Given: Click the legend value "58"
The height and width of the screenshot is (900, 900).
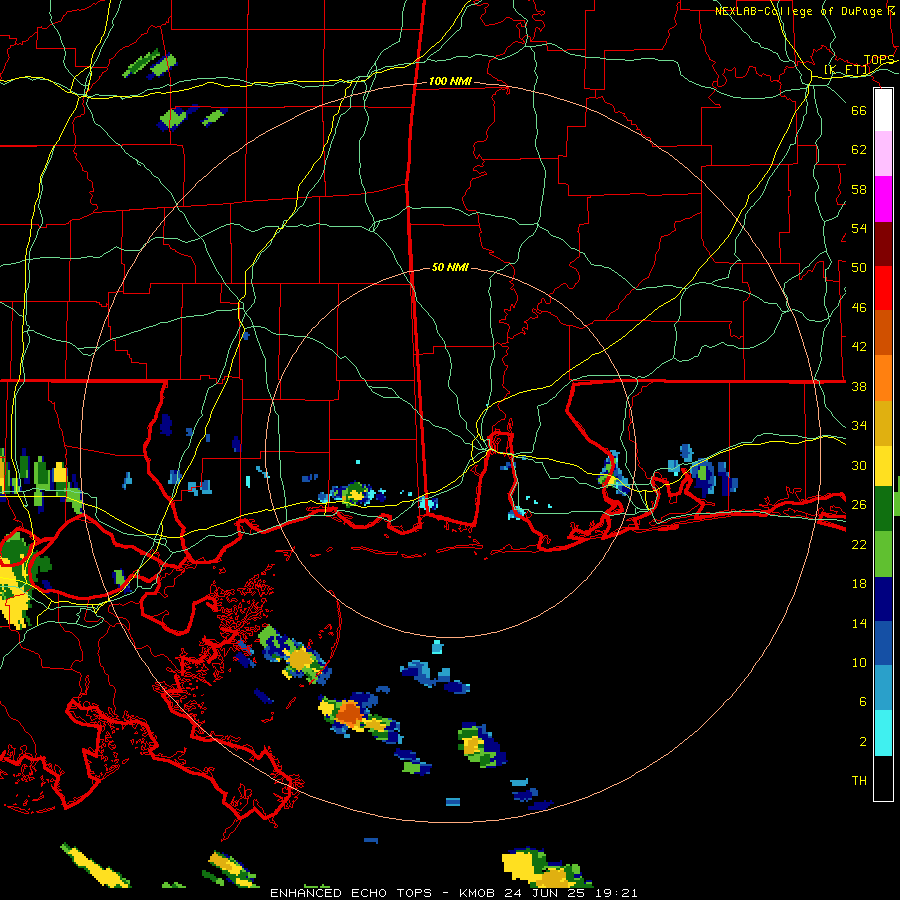Looking at the screenshot, I should coord(859,189).
